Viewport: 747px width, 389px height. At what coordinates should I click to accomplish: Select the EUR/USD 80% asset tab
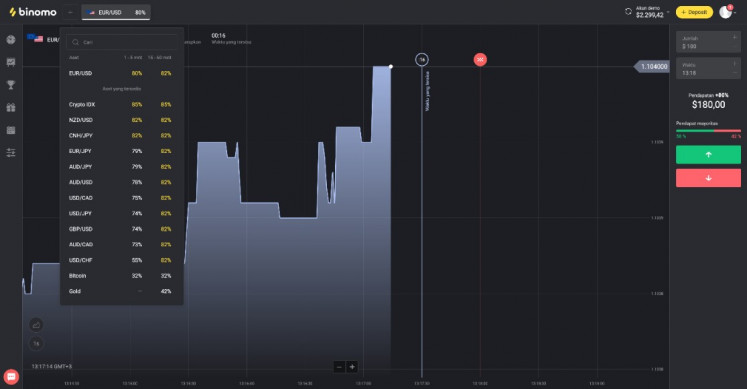tap(116, 12)
